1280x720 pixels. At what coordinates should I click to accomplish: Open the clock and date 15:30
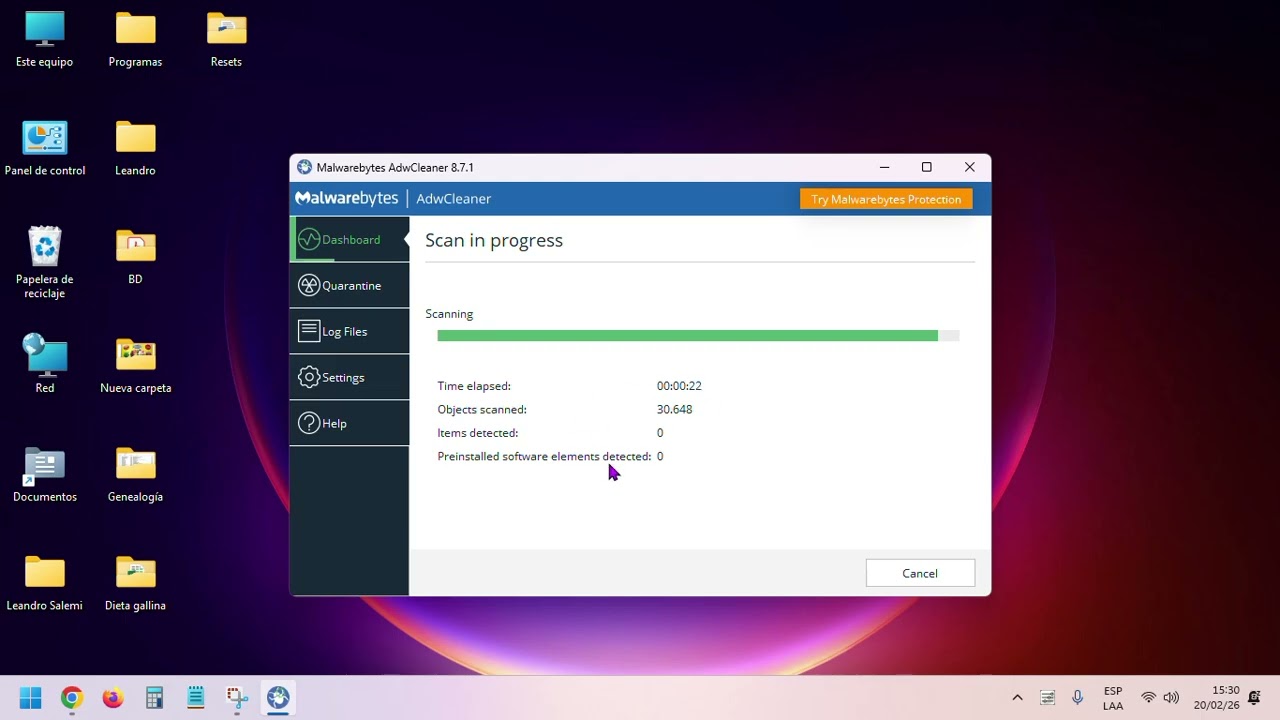(1216, 698)
